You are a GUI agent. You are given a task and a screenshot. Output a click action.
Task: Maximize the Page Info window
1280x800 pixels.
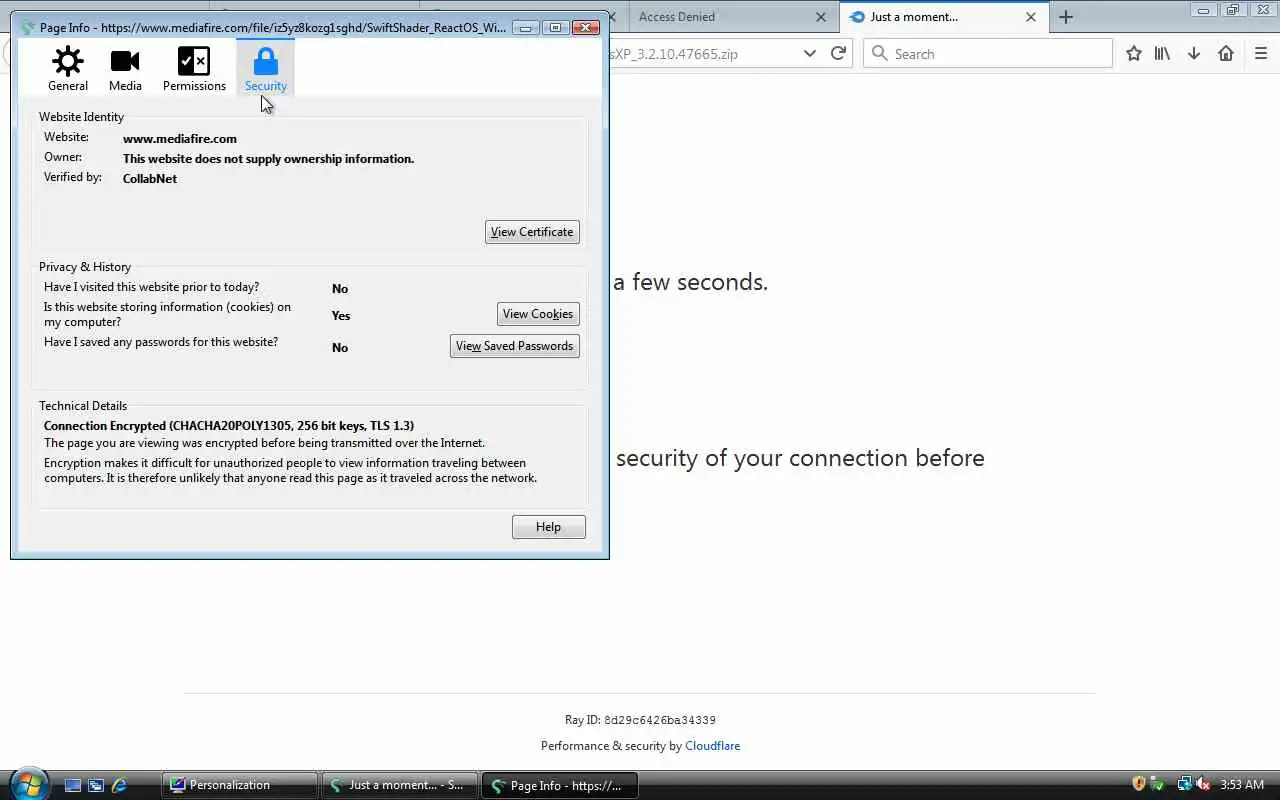tap(555, 28)
